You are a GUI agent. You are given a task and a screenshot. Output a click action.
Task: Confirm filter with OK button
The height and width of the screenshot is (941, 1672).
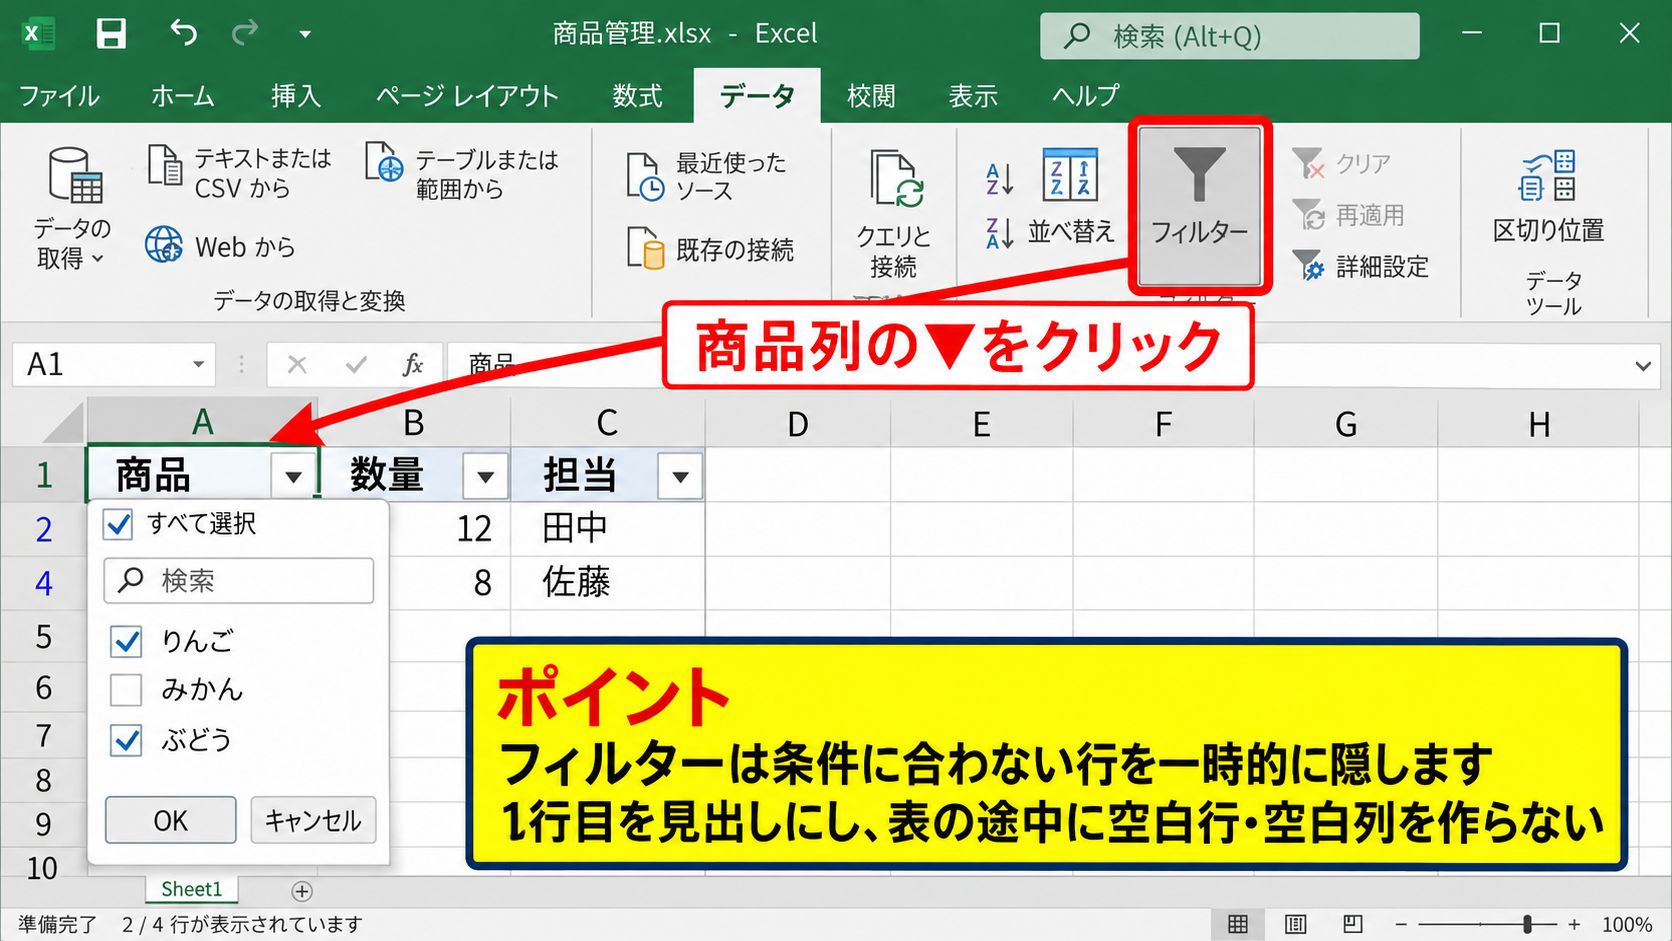[171, 820]
